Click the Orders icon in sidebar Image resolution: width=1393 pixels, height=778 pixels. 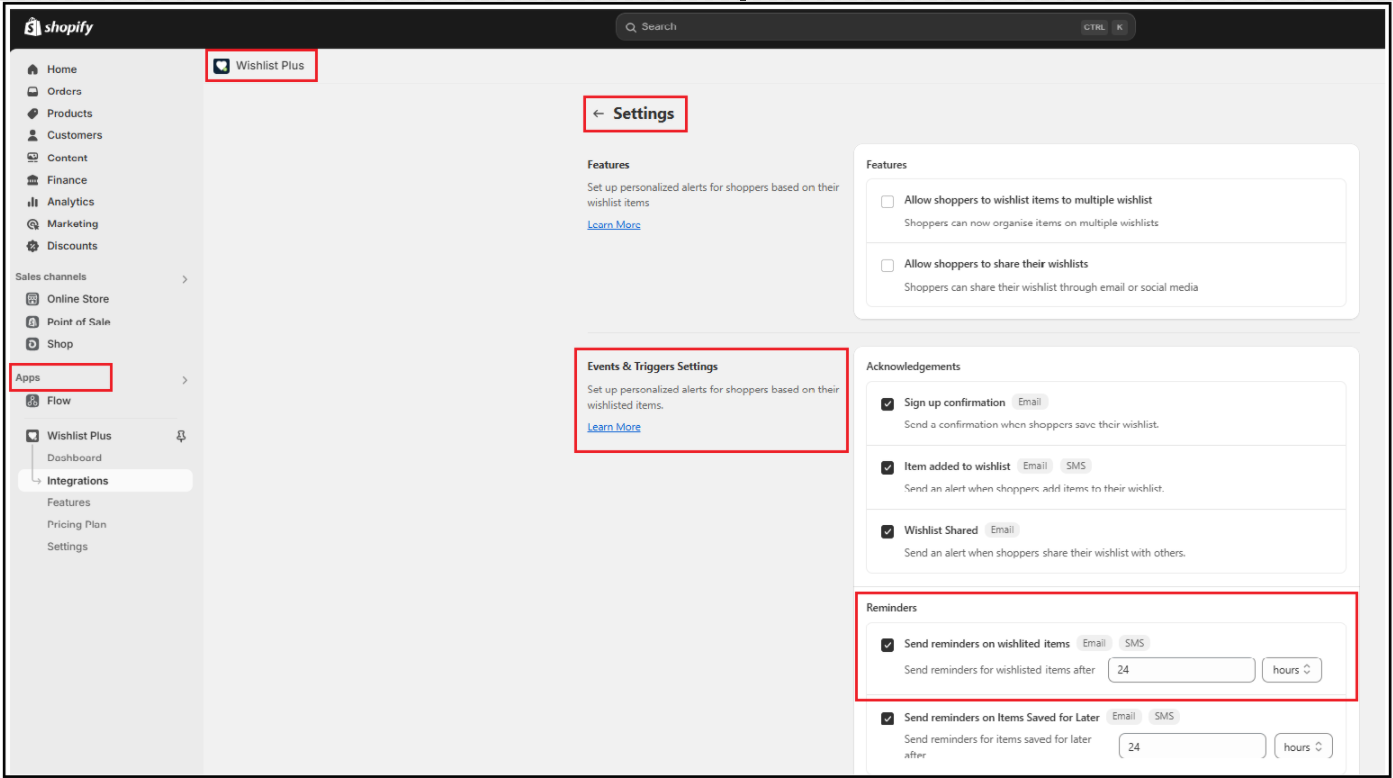point(33,91)
